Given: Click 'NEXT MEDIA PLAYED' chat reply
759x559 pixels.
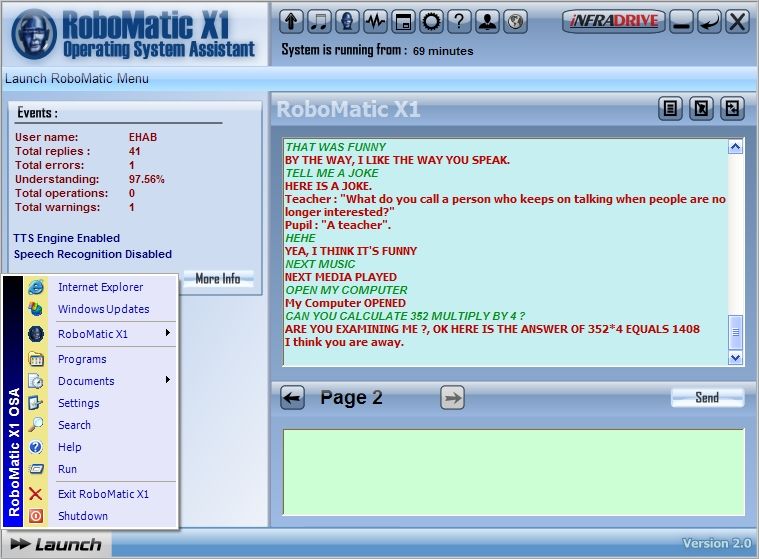Looking at the screenshot, I should point(341,277).
